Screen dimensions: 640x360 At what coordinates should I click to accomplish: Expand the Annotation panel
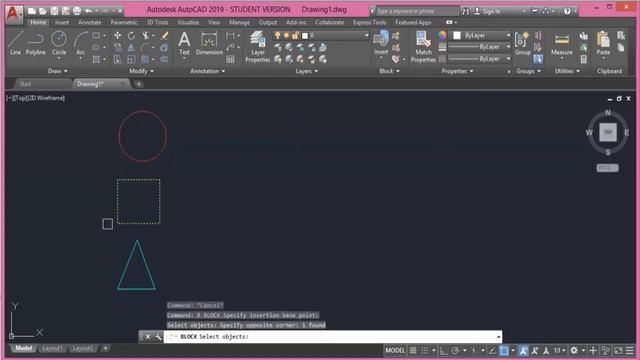(207, 71)
